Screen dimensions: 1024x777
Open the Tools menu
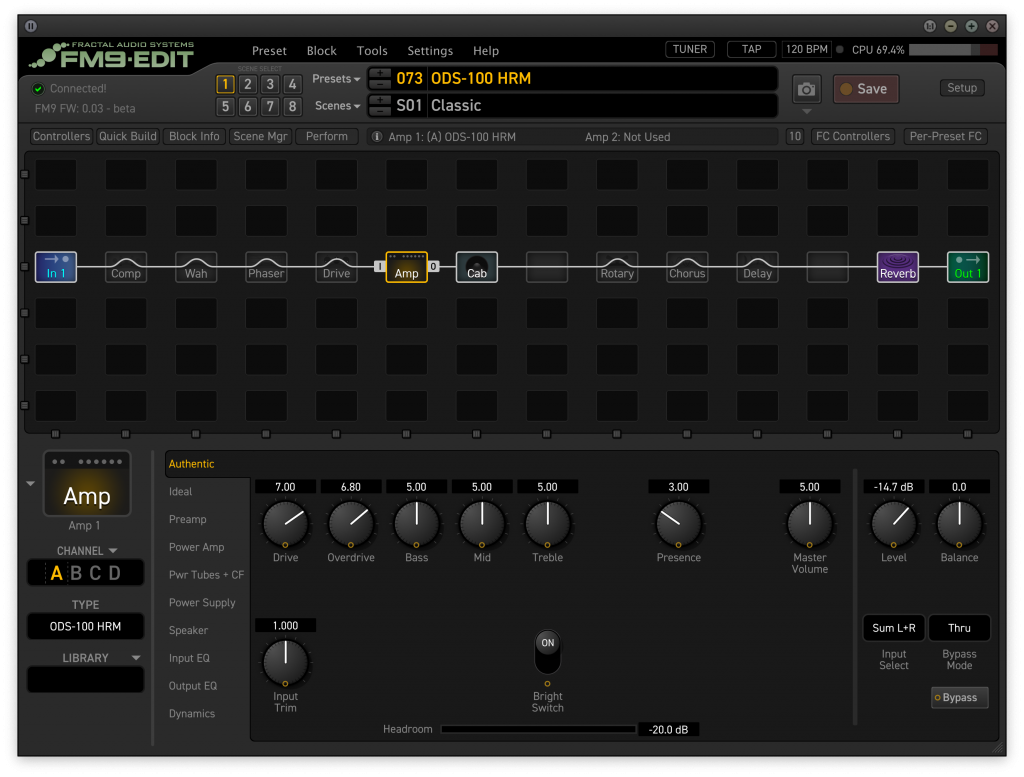[372, 51]
